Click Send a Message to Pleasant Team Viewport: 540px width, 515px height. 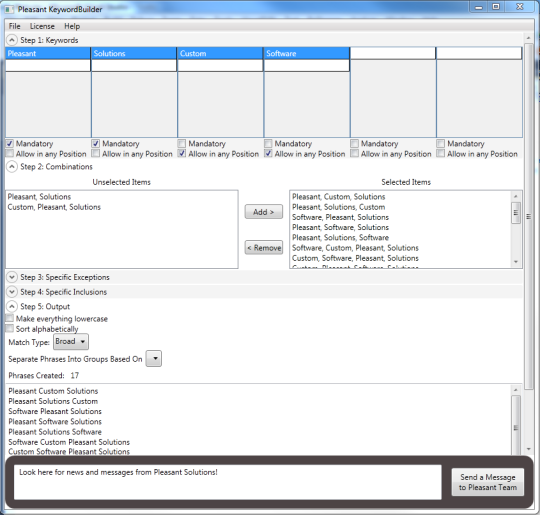pos(488,482)
